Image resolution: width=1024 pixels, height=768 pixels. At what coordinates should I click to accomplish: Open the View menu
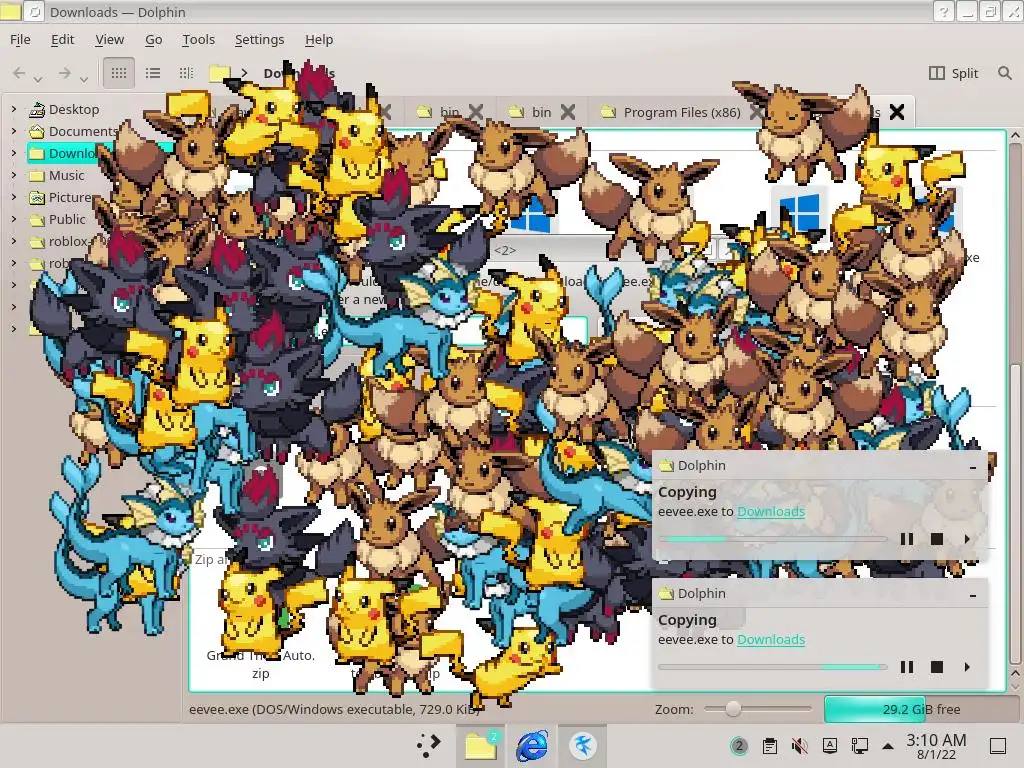pyautogui.click(x=109, y=39)
